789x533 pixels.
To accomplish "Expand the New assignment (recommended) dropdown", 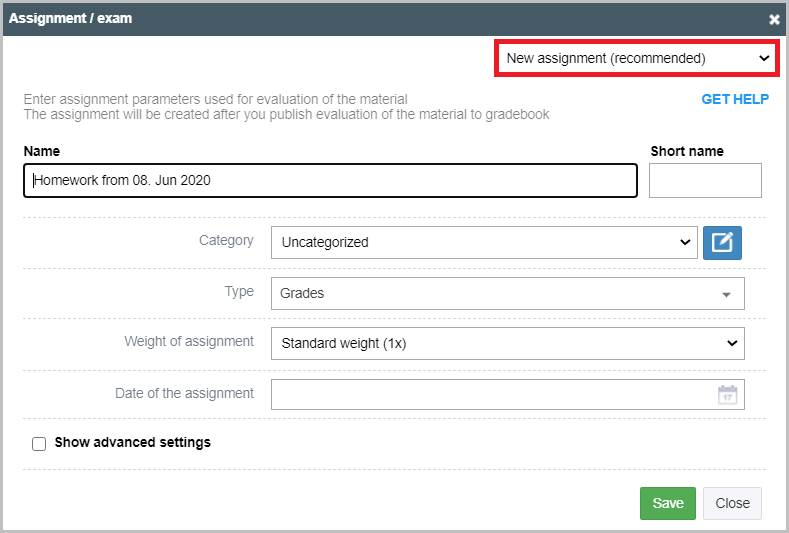I will 637,58.
